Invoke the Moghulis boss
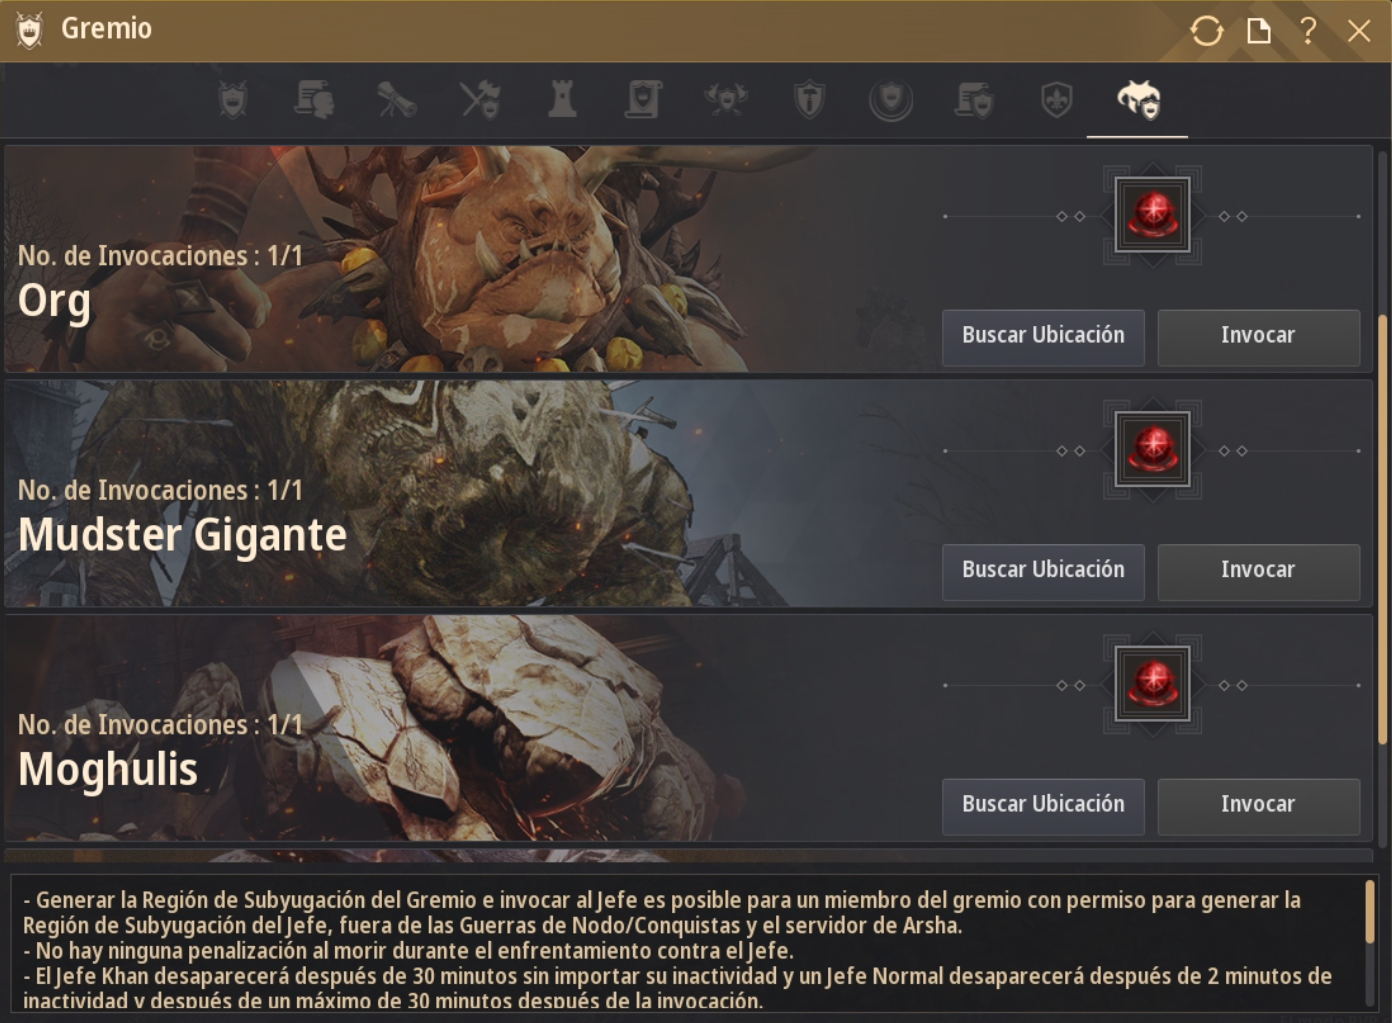 1258,806
